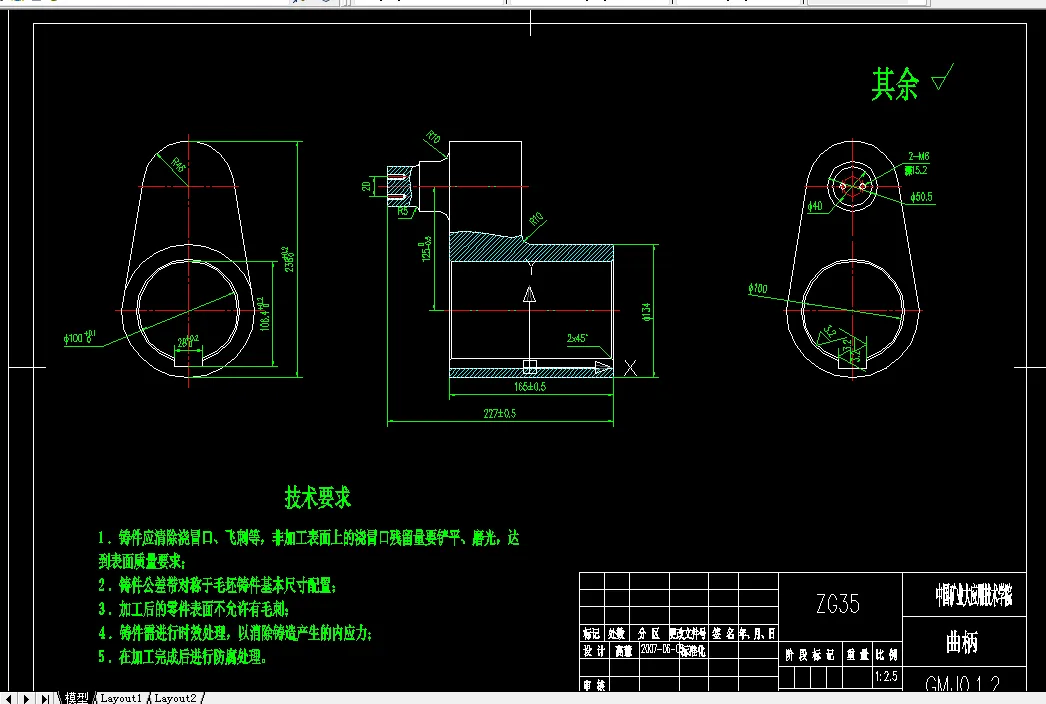Select the roughness symbol next to 其余
This screenshot has height=704, width=1046.
(943, 77)
